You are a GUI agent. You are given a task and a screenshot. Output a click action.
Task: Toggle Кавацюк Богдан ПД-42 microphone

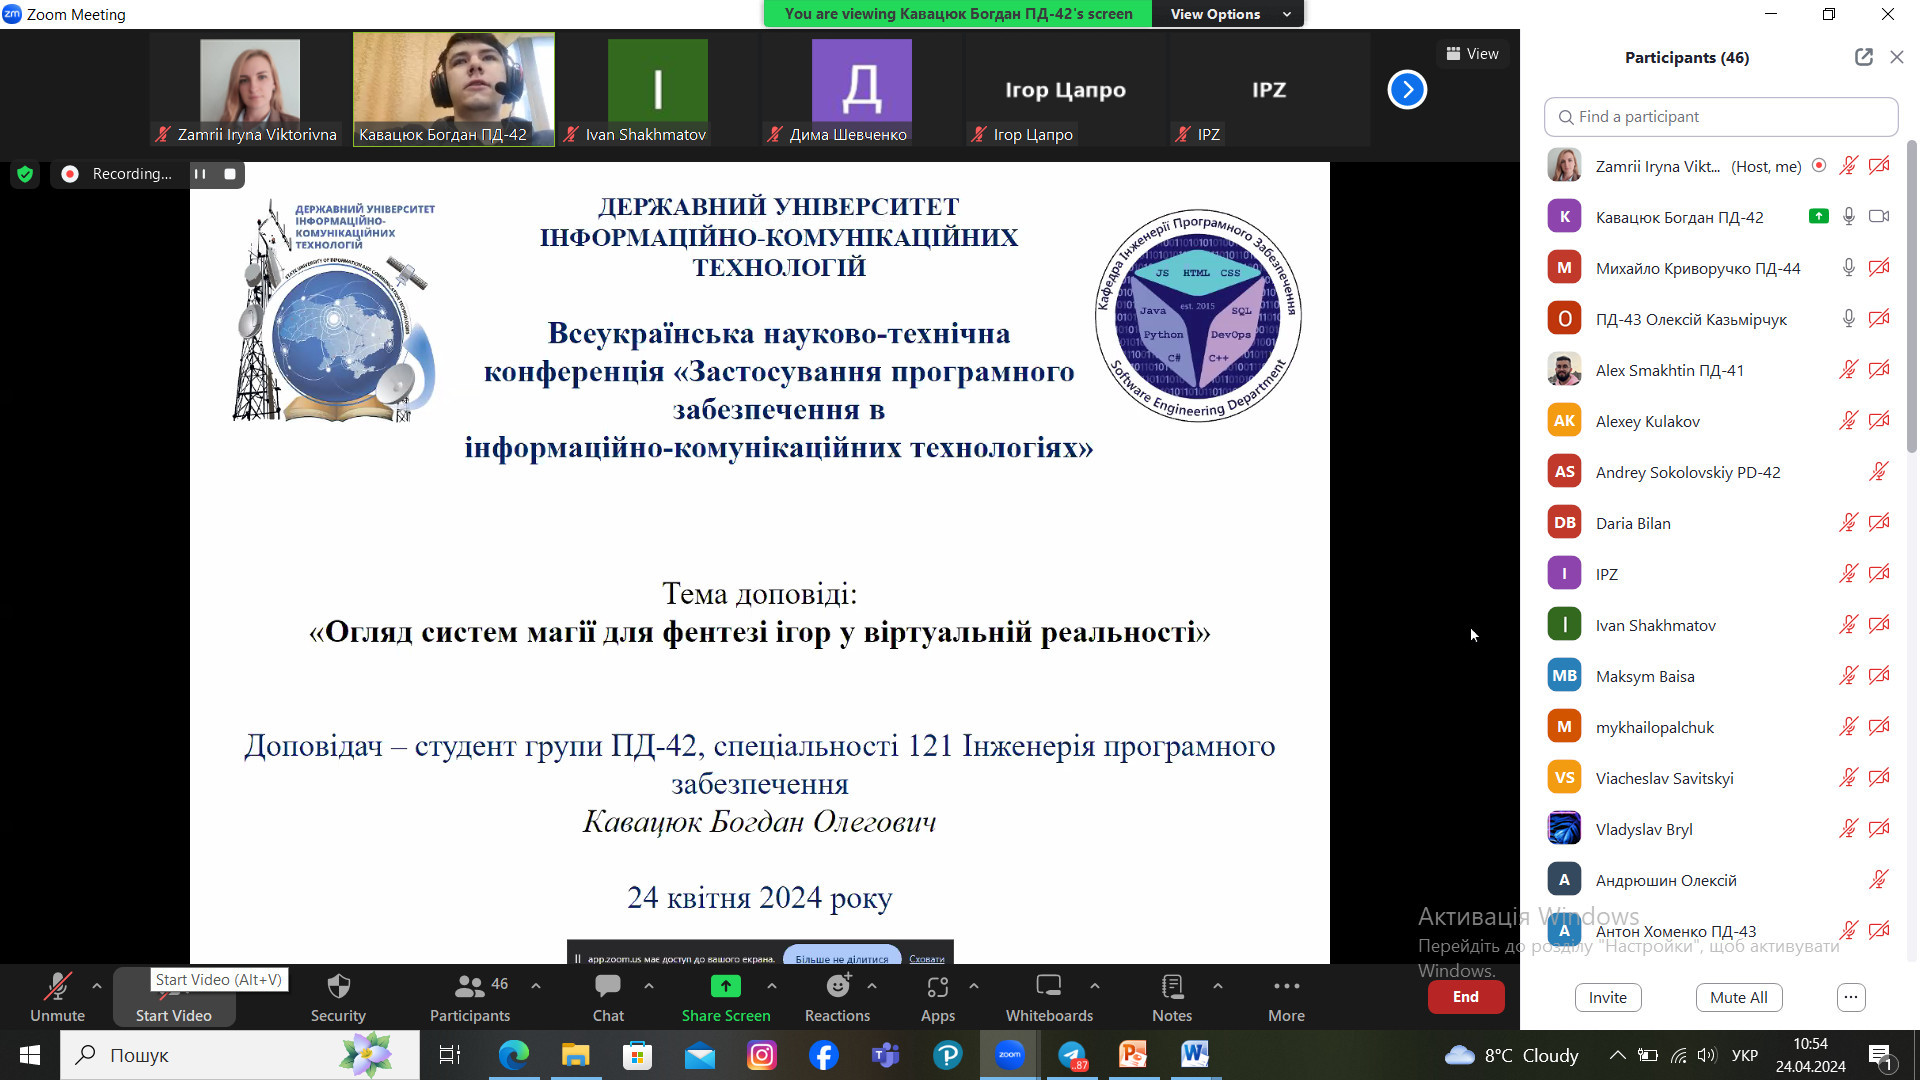click(1849, 217)
